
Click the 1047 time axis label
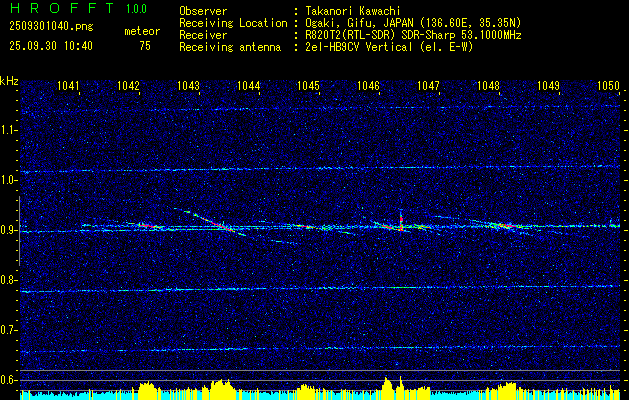point(428,85)
